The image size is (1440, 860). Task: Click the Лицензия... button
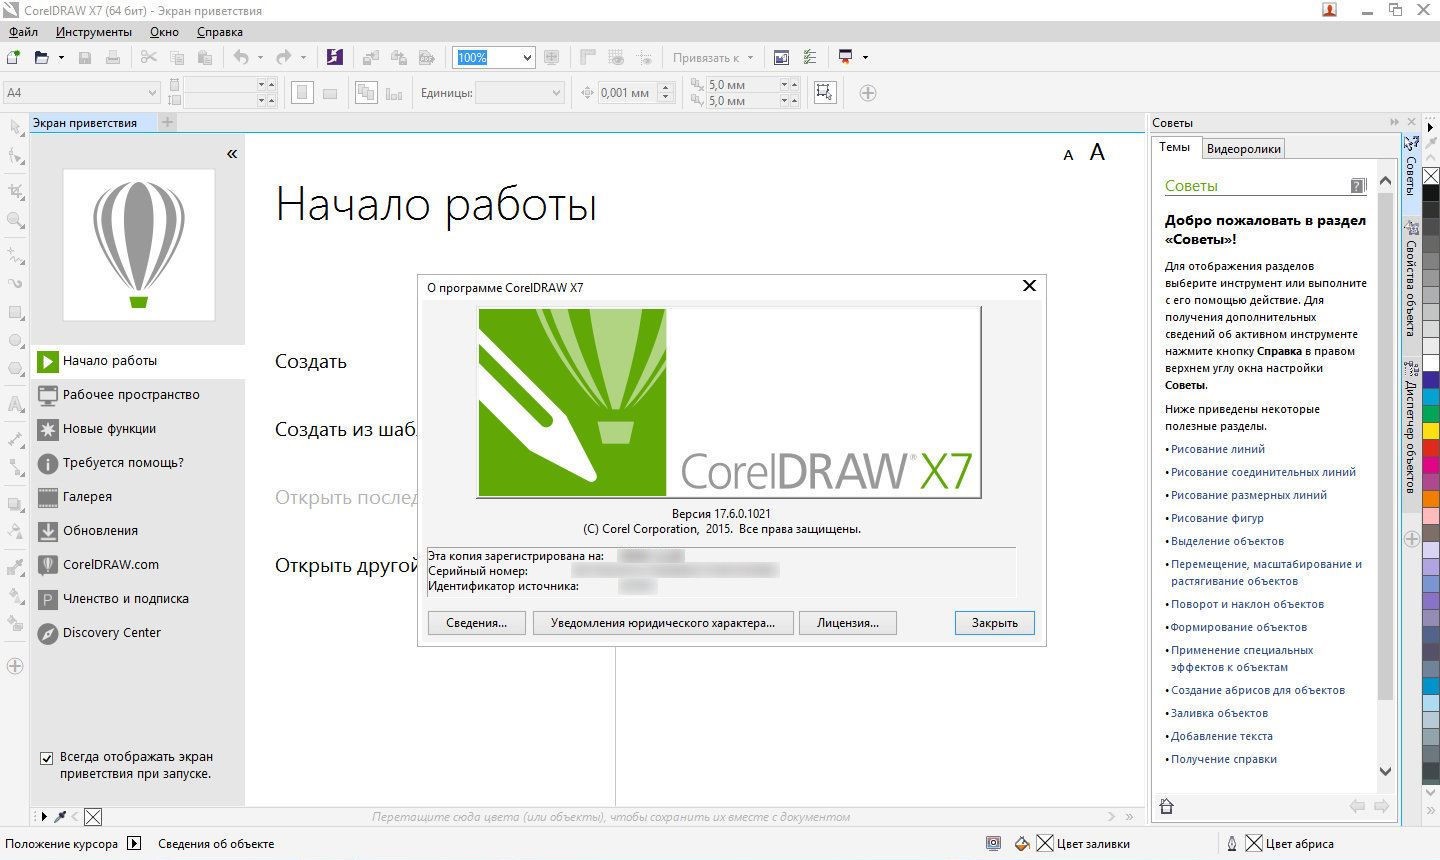[847, 622]
